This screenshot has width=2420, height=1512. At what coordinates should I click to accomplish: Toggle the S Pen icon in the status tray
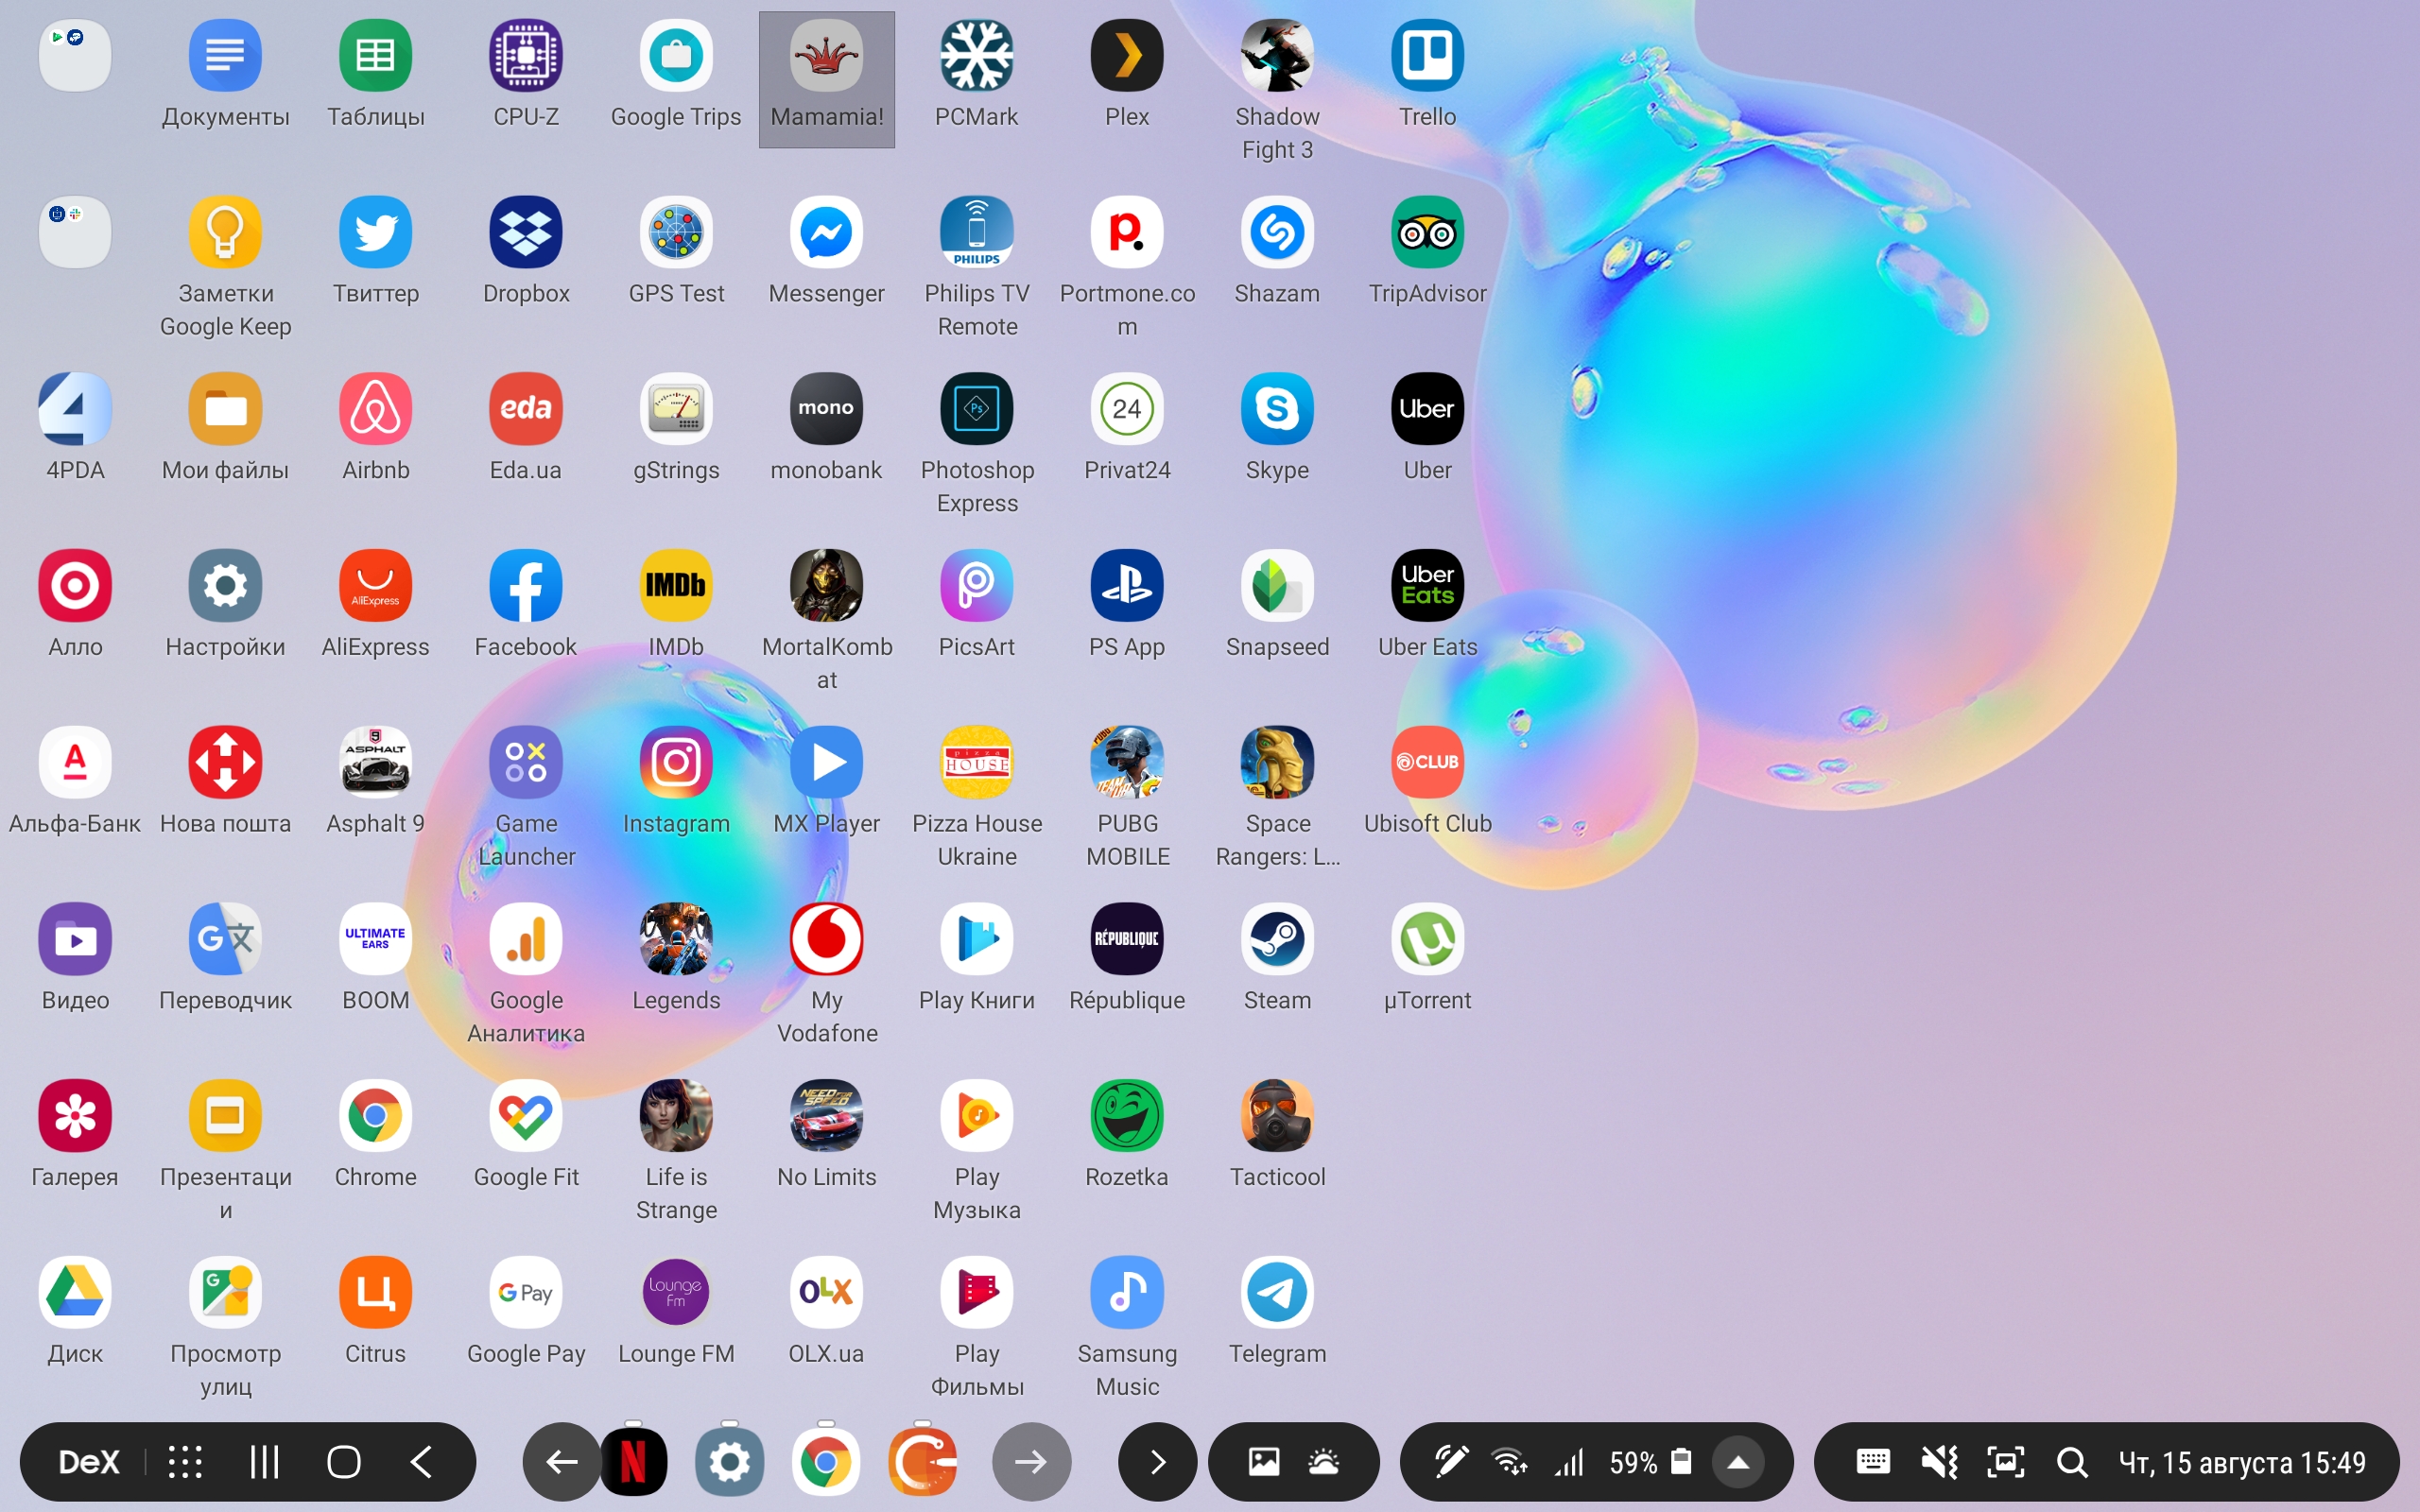(x=1450, y=1462)
